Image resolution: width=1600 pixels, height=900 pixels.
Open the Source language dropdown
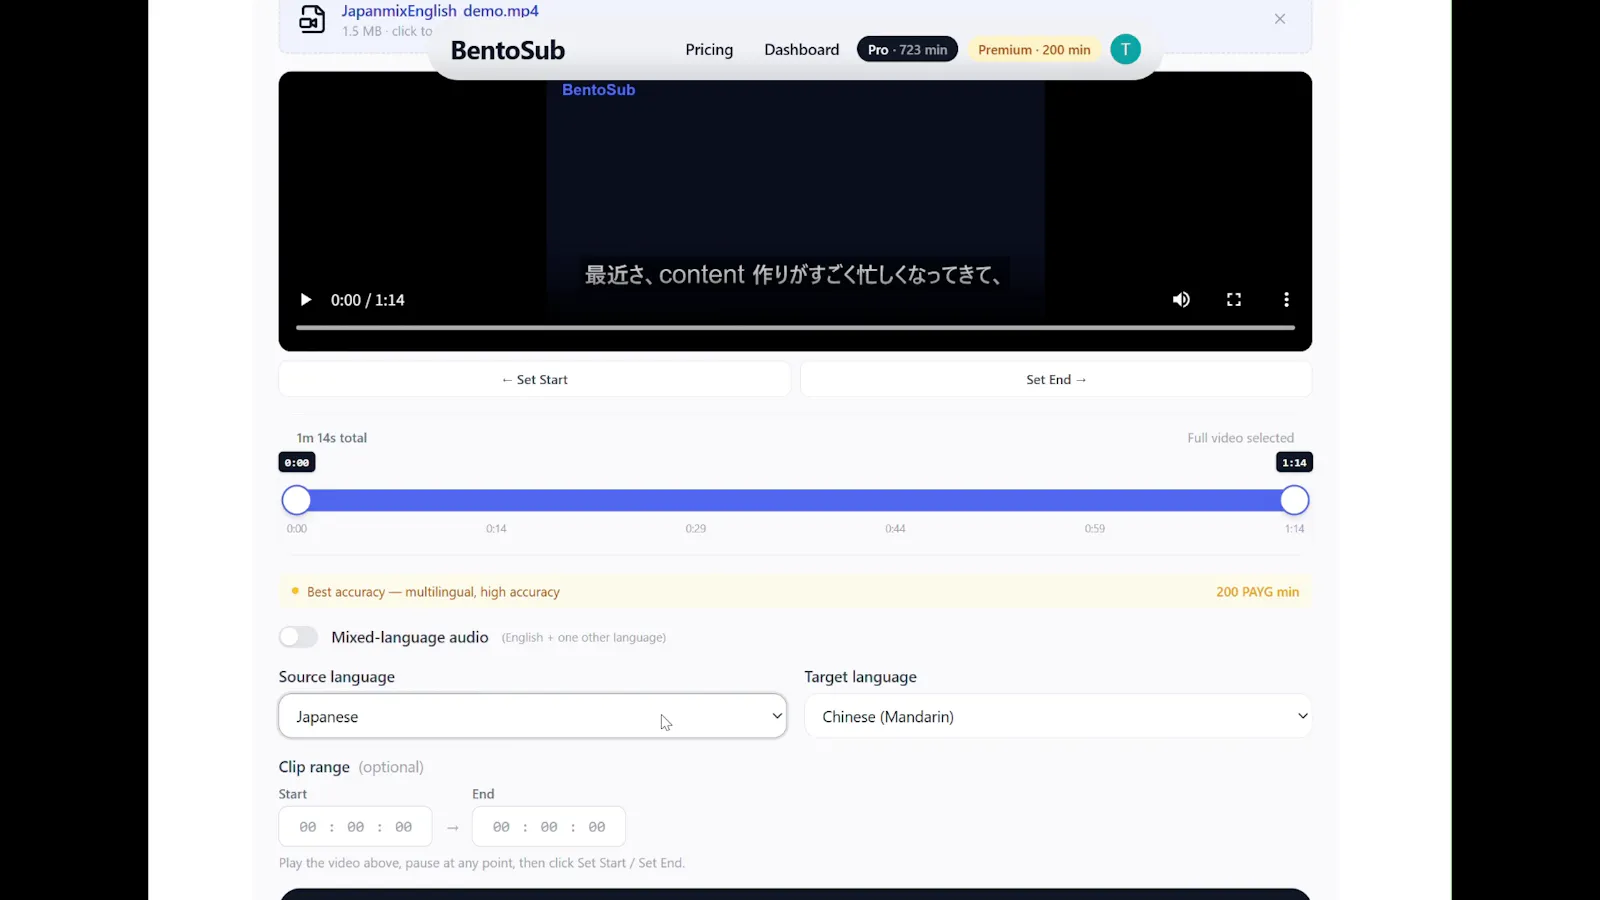pyautogui.click(x=532, y=716)
